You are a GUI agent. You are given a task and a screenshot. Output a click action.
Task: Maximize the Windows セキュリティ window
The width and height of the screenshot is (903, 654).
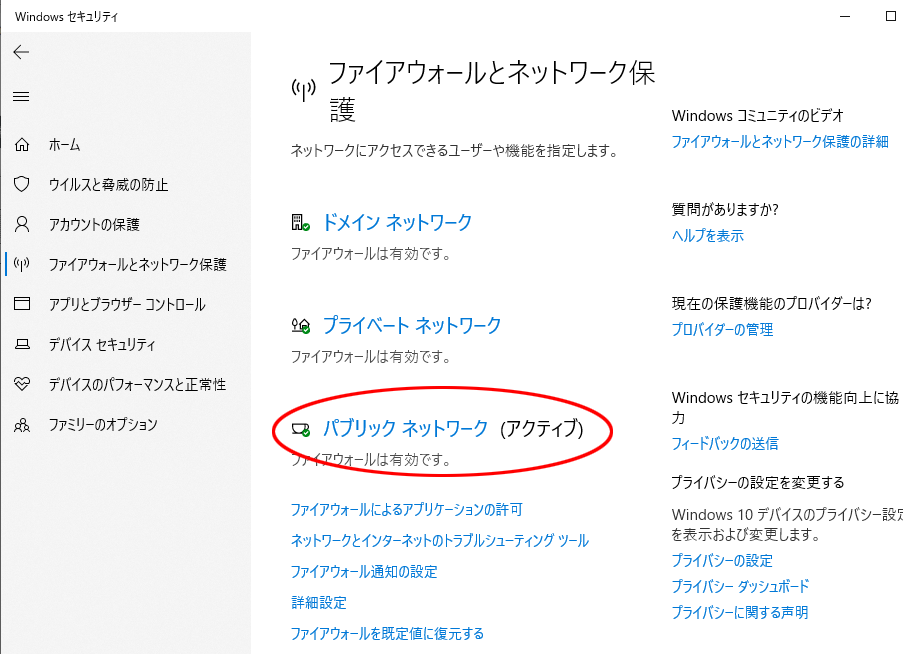(x=890, y=16)
